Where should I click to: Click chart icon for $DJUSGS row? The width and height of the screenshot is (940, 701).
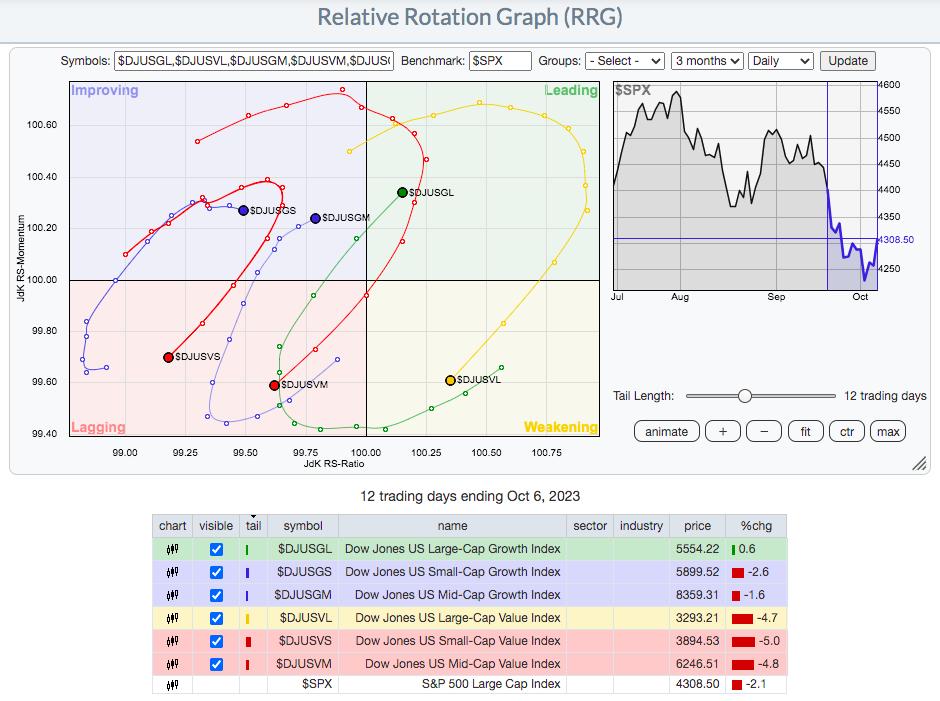tap(173, 572)
